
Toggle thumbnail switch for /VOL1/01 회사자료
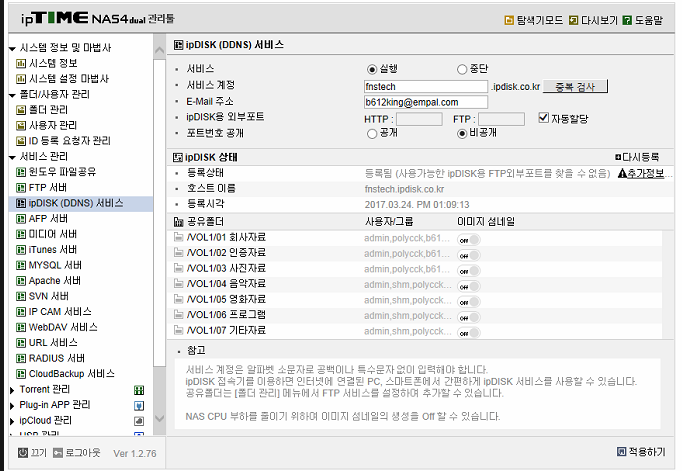469,240
